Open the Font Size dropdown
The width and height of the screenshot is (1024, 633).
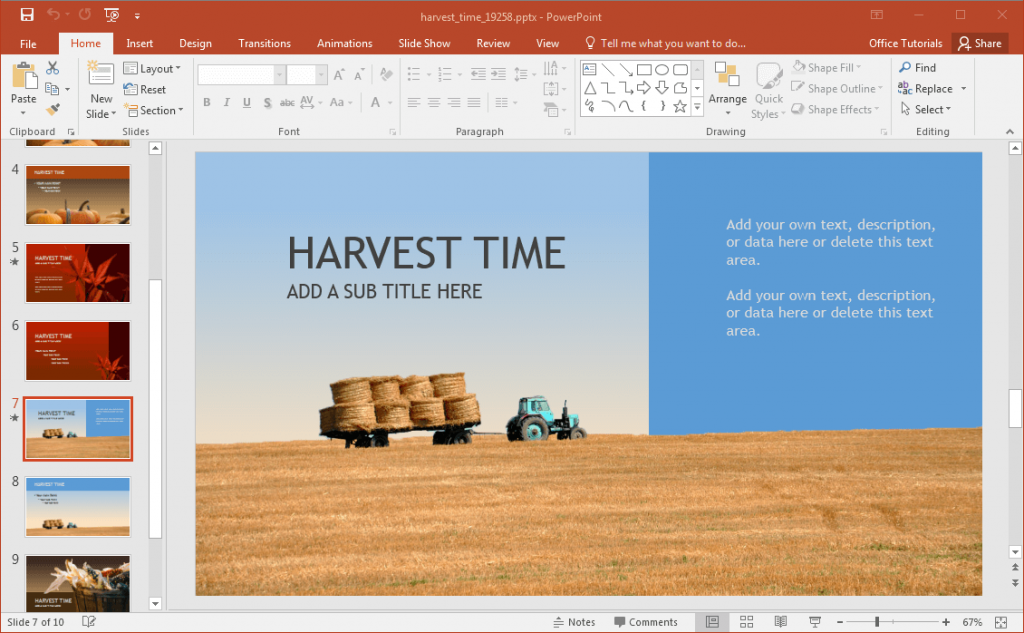point(320,73)
